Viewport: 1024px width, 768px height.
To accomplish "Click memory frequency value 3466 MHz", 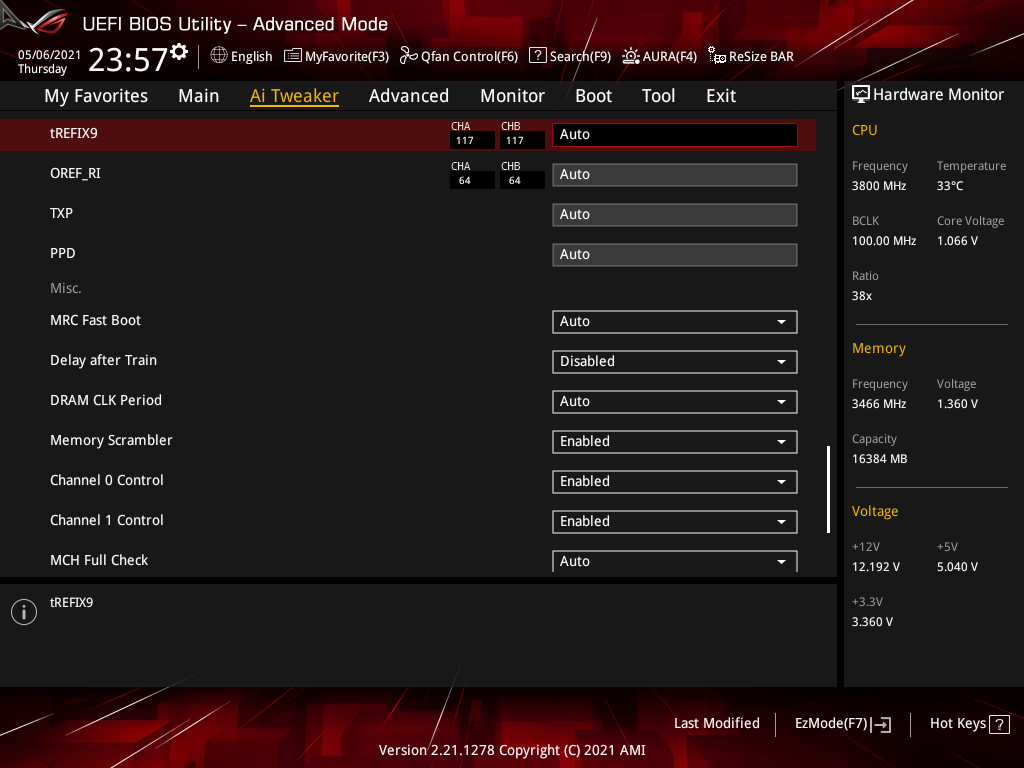I will 879,404.
